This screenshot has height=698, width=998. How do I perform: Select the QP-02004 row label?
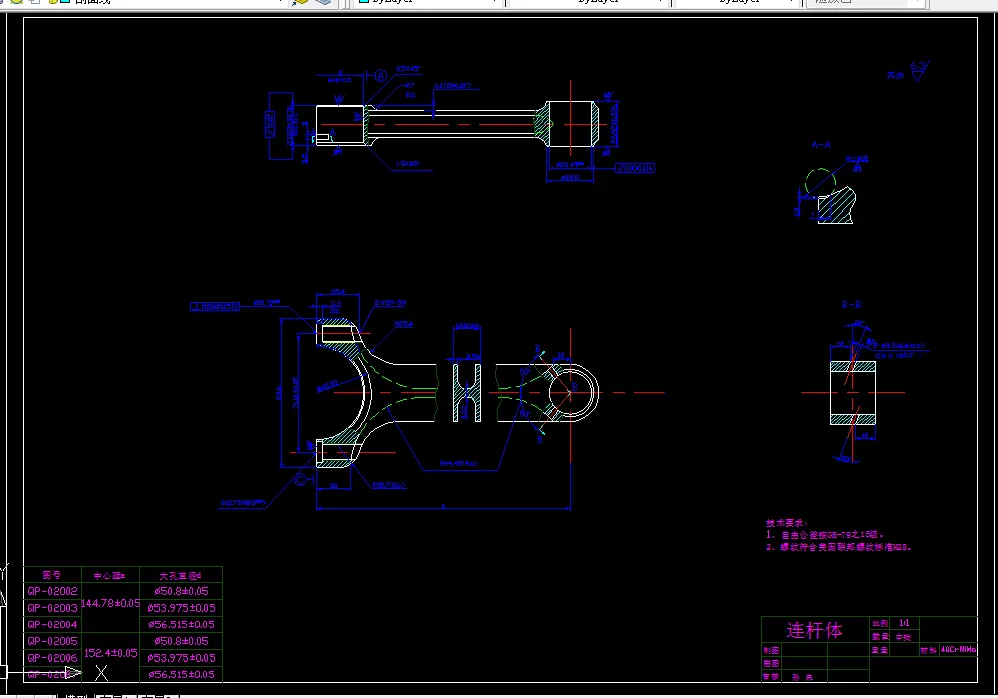(52, 624)
